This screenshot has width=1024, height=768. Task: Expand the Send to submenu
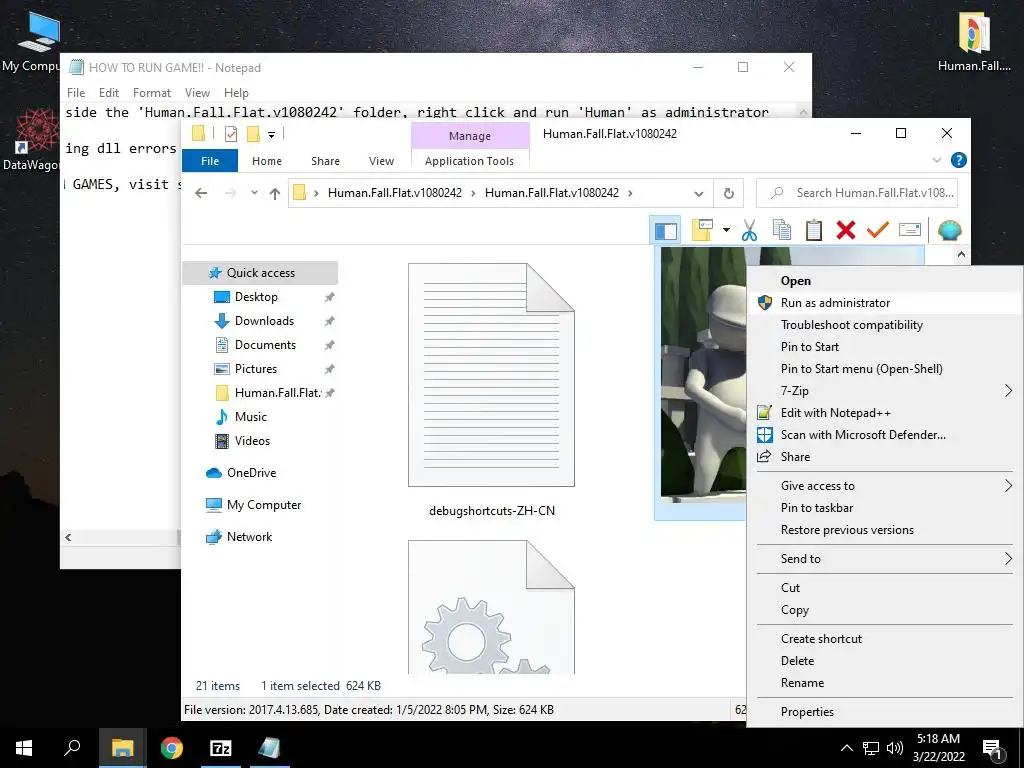tap(884, 559)
